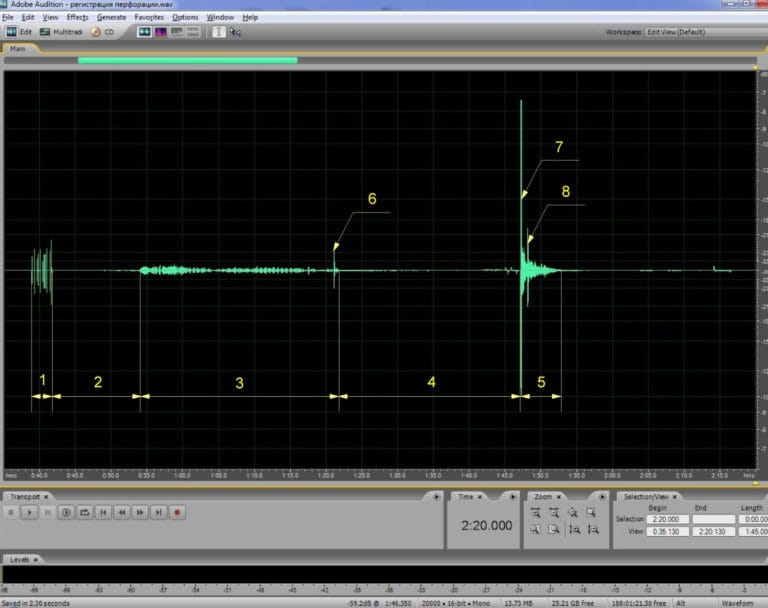This screenshot has width=768, height=608.
Task: Click the 2:20.000 time display
Action: click(x=486, y=526)
